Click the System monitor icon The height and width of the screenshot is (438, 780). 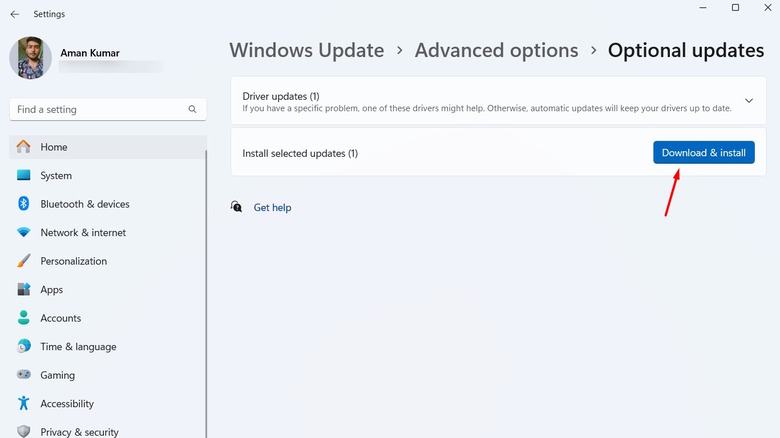[x=24, y=175]
